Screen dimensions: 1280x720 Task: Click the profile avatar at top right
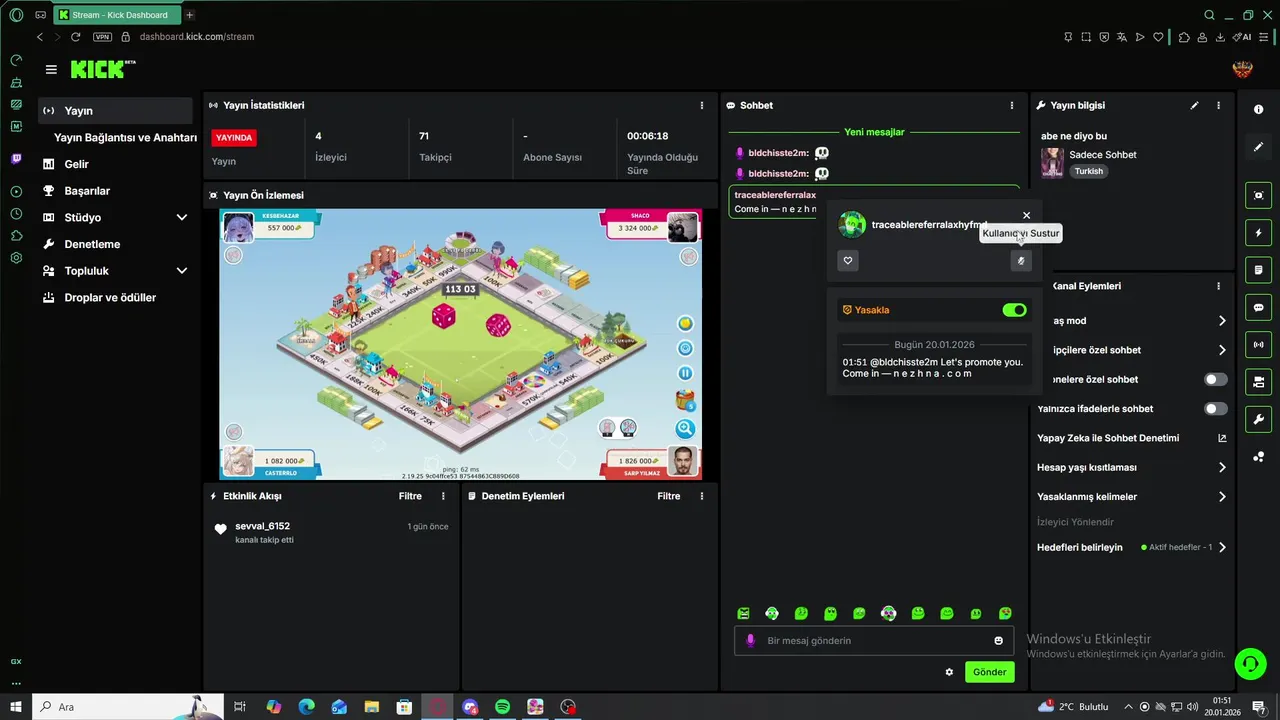point(1242,70)
